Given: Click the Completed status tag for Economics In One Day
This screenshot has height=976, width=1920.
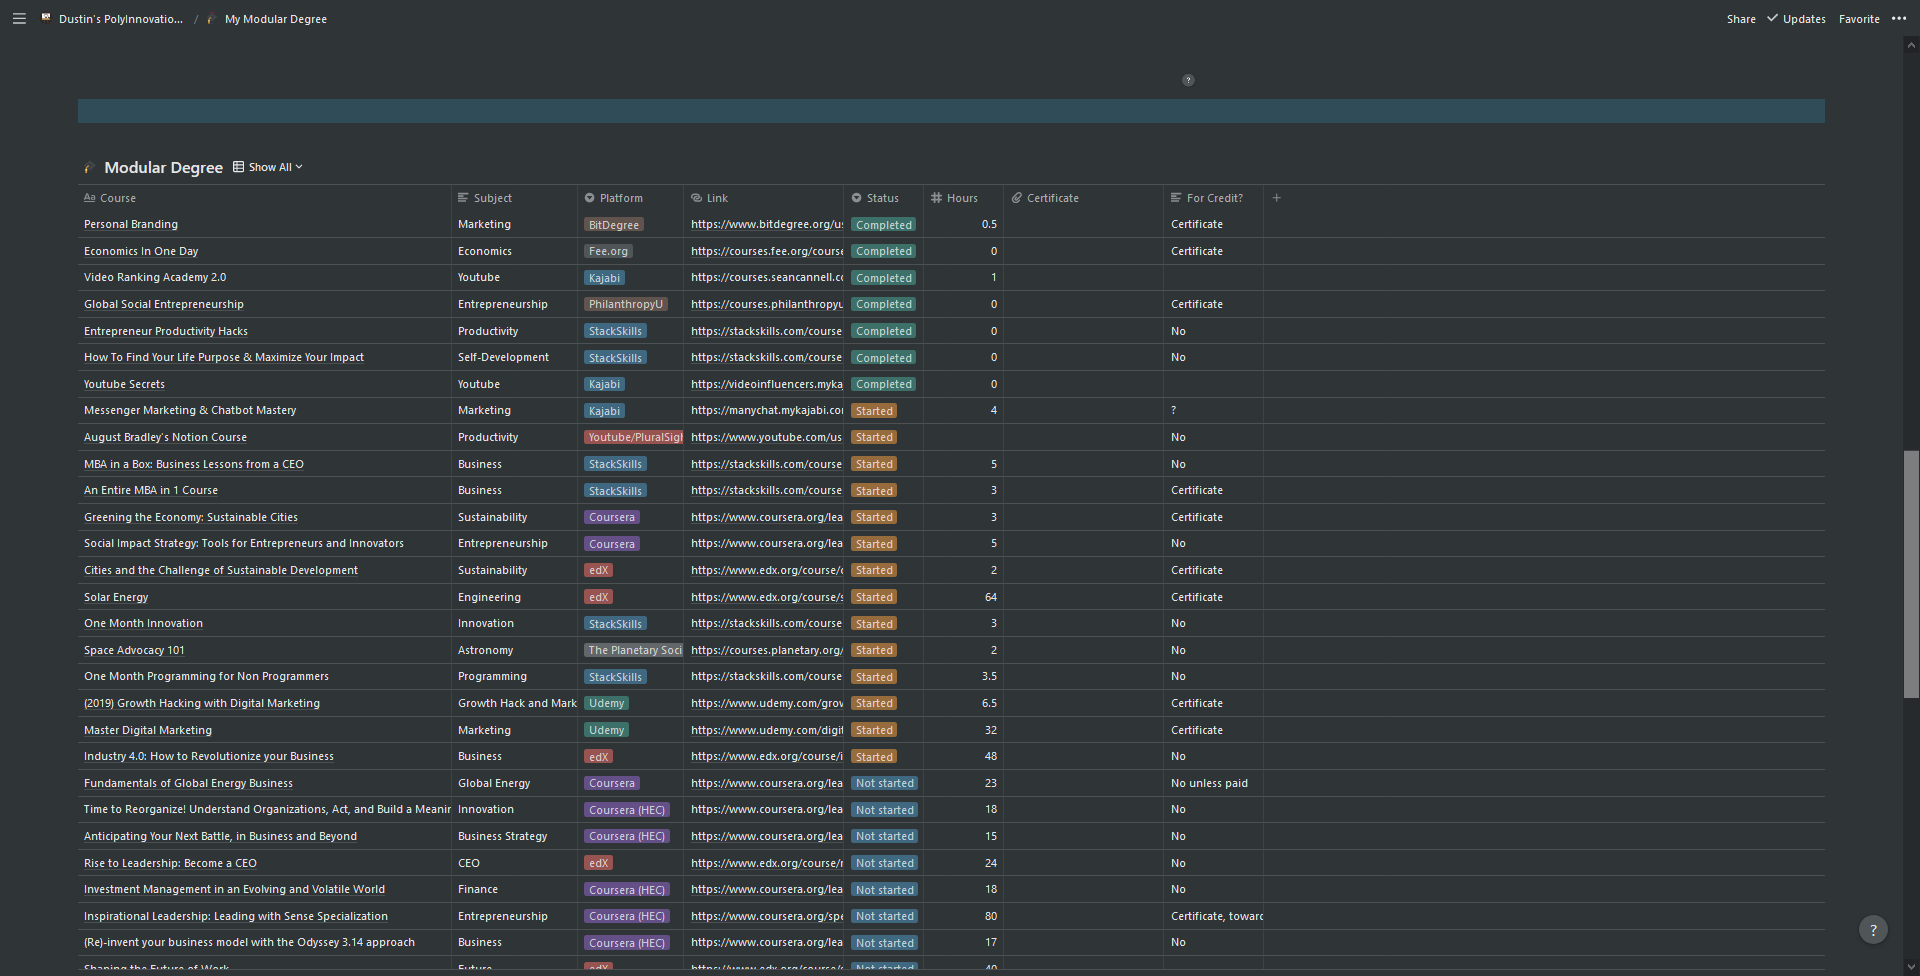Looking at the screenshot, I should tap(883, 252).
